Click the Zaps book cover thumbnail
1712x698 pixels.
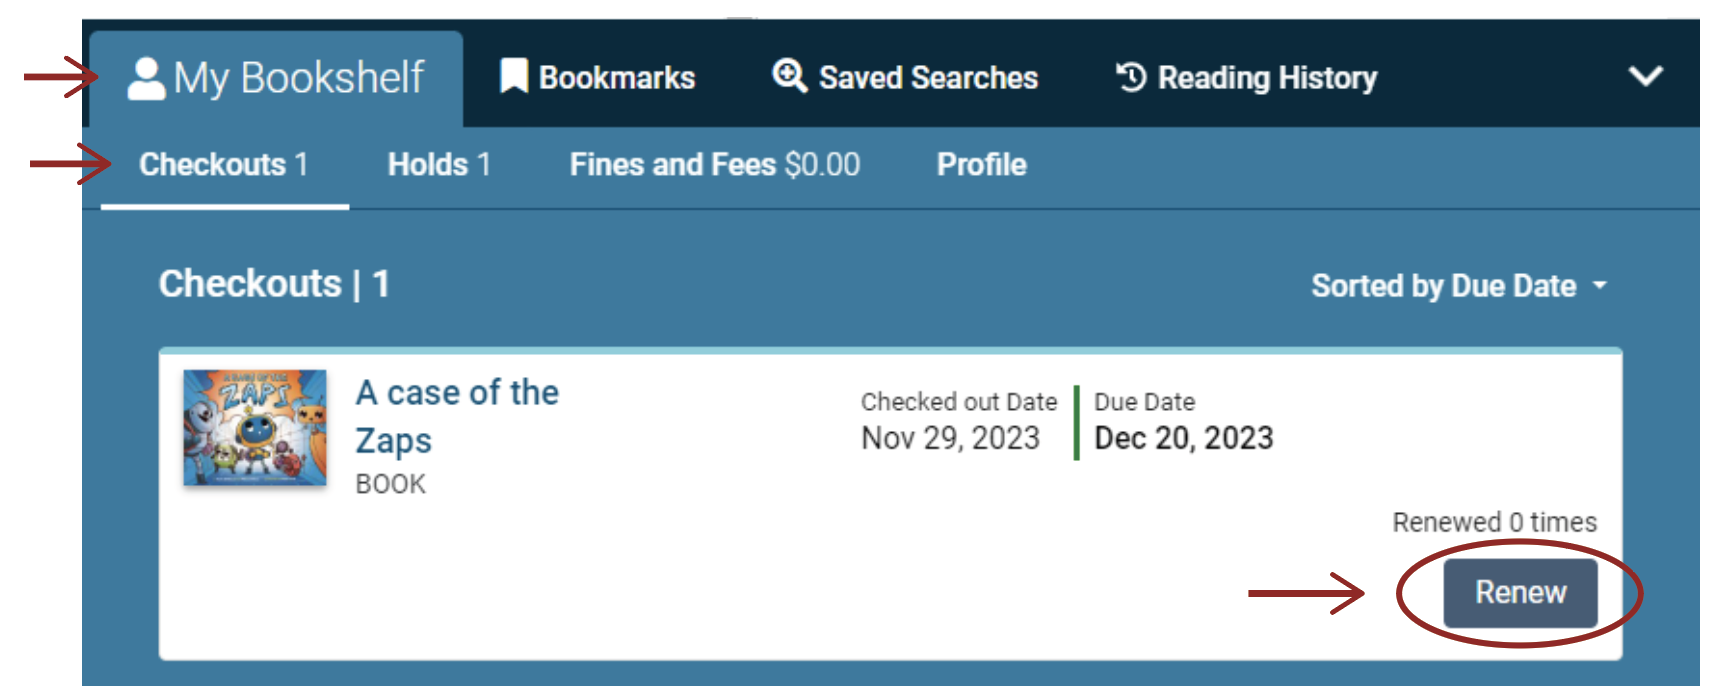pos(255,428)
